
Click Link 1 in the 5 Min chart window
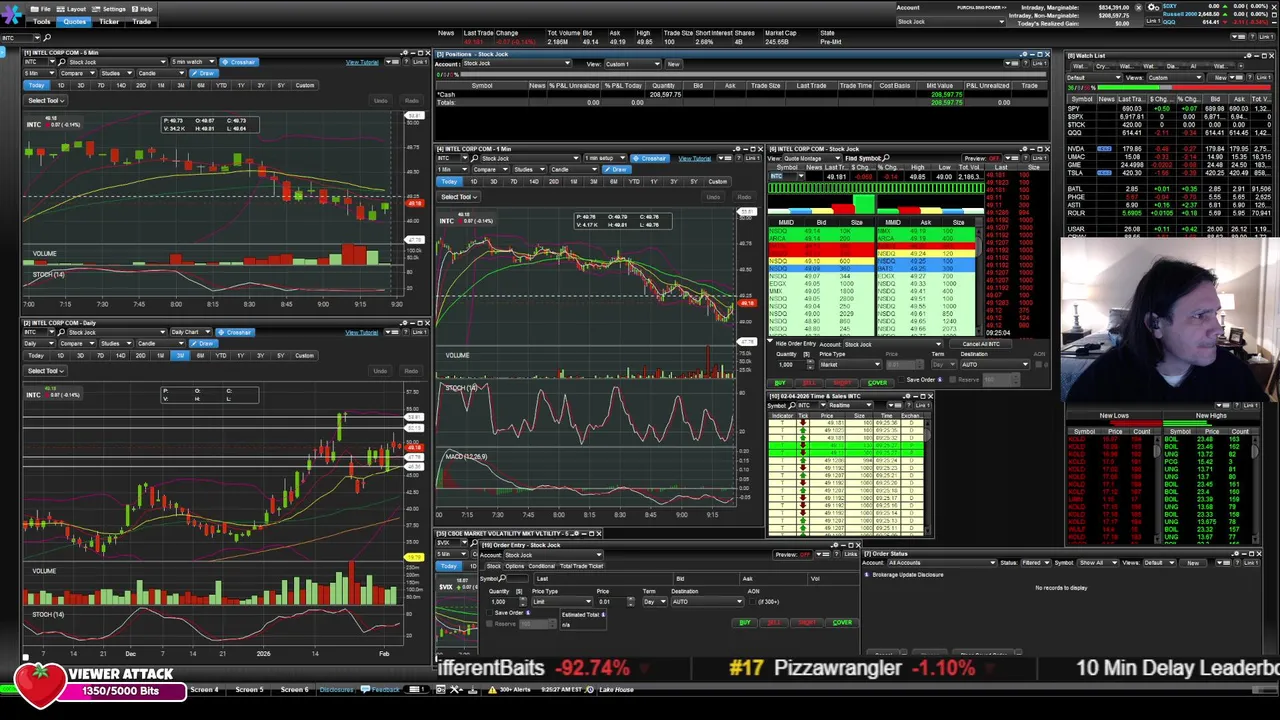[419, 62]
